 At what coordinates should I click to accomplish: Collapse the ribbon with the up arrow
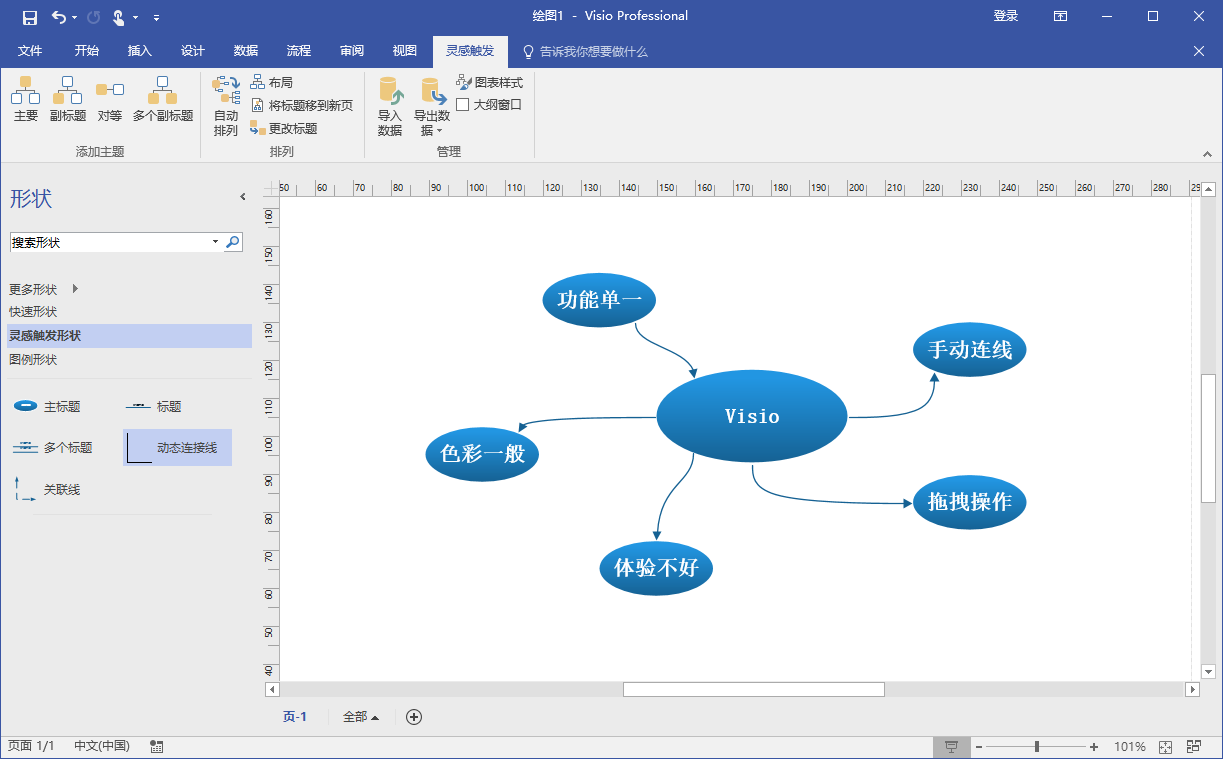[1207, 155]
